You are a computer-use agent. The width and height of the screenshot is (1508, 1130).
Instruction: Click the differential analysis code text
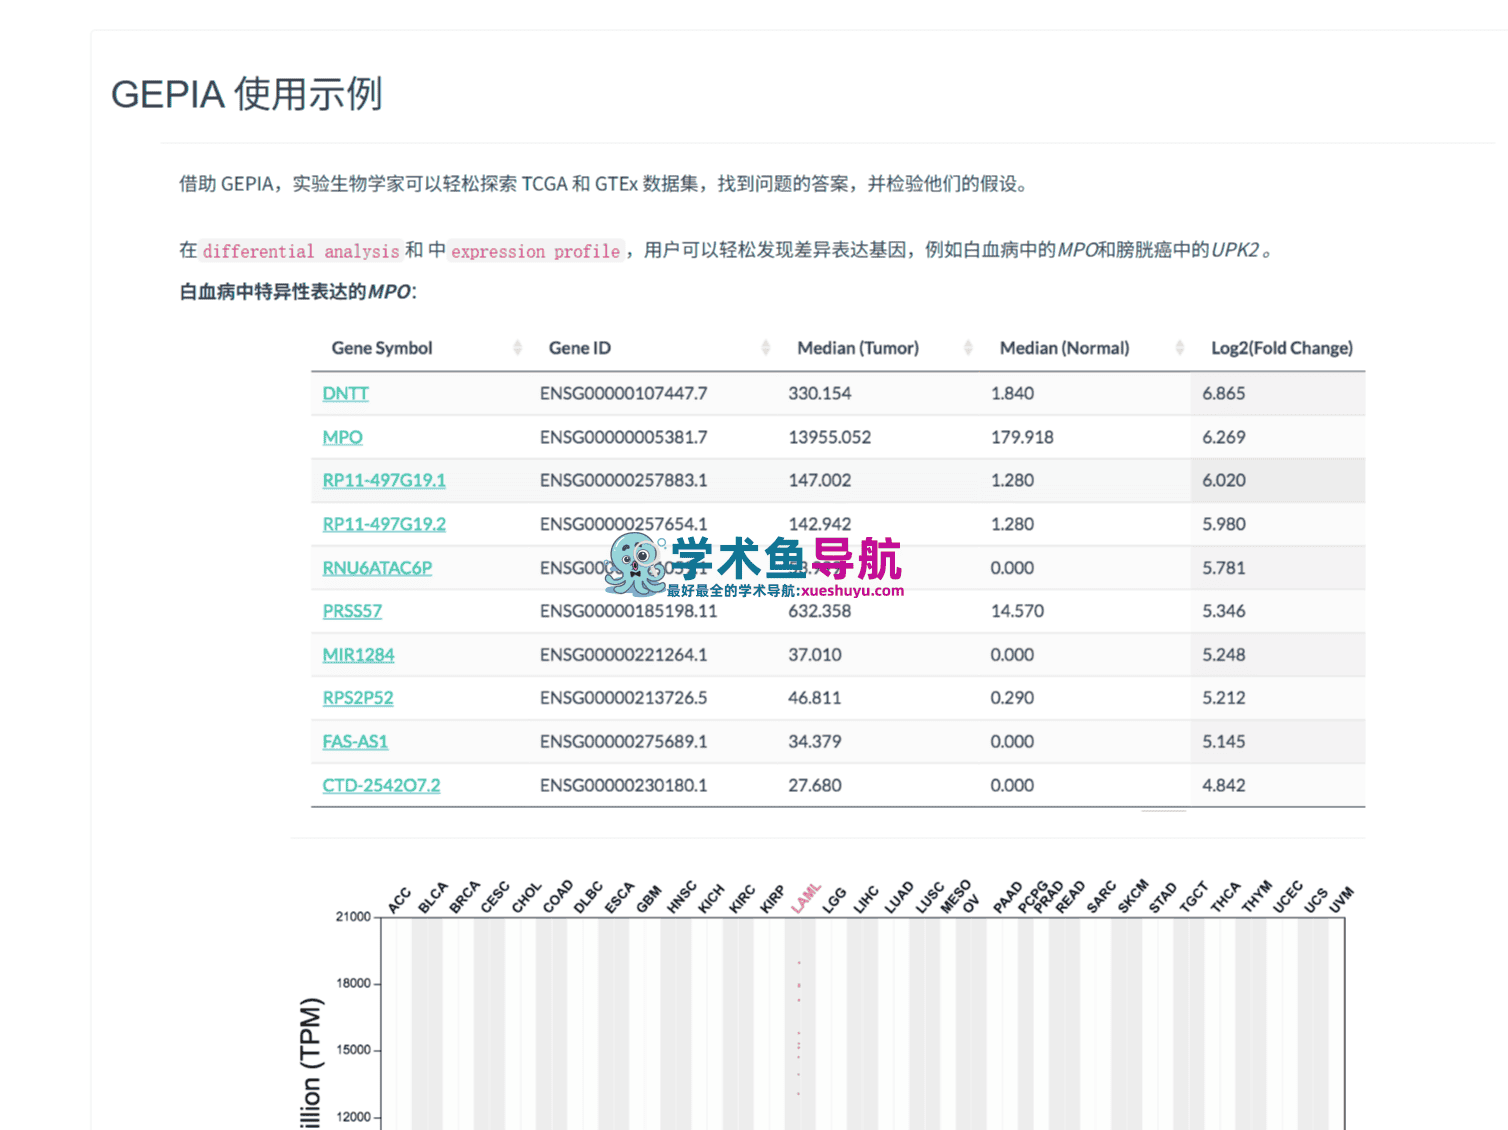click(x=301, y=251)
